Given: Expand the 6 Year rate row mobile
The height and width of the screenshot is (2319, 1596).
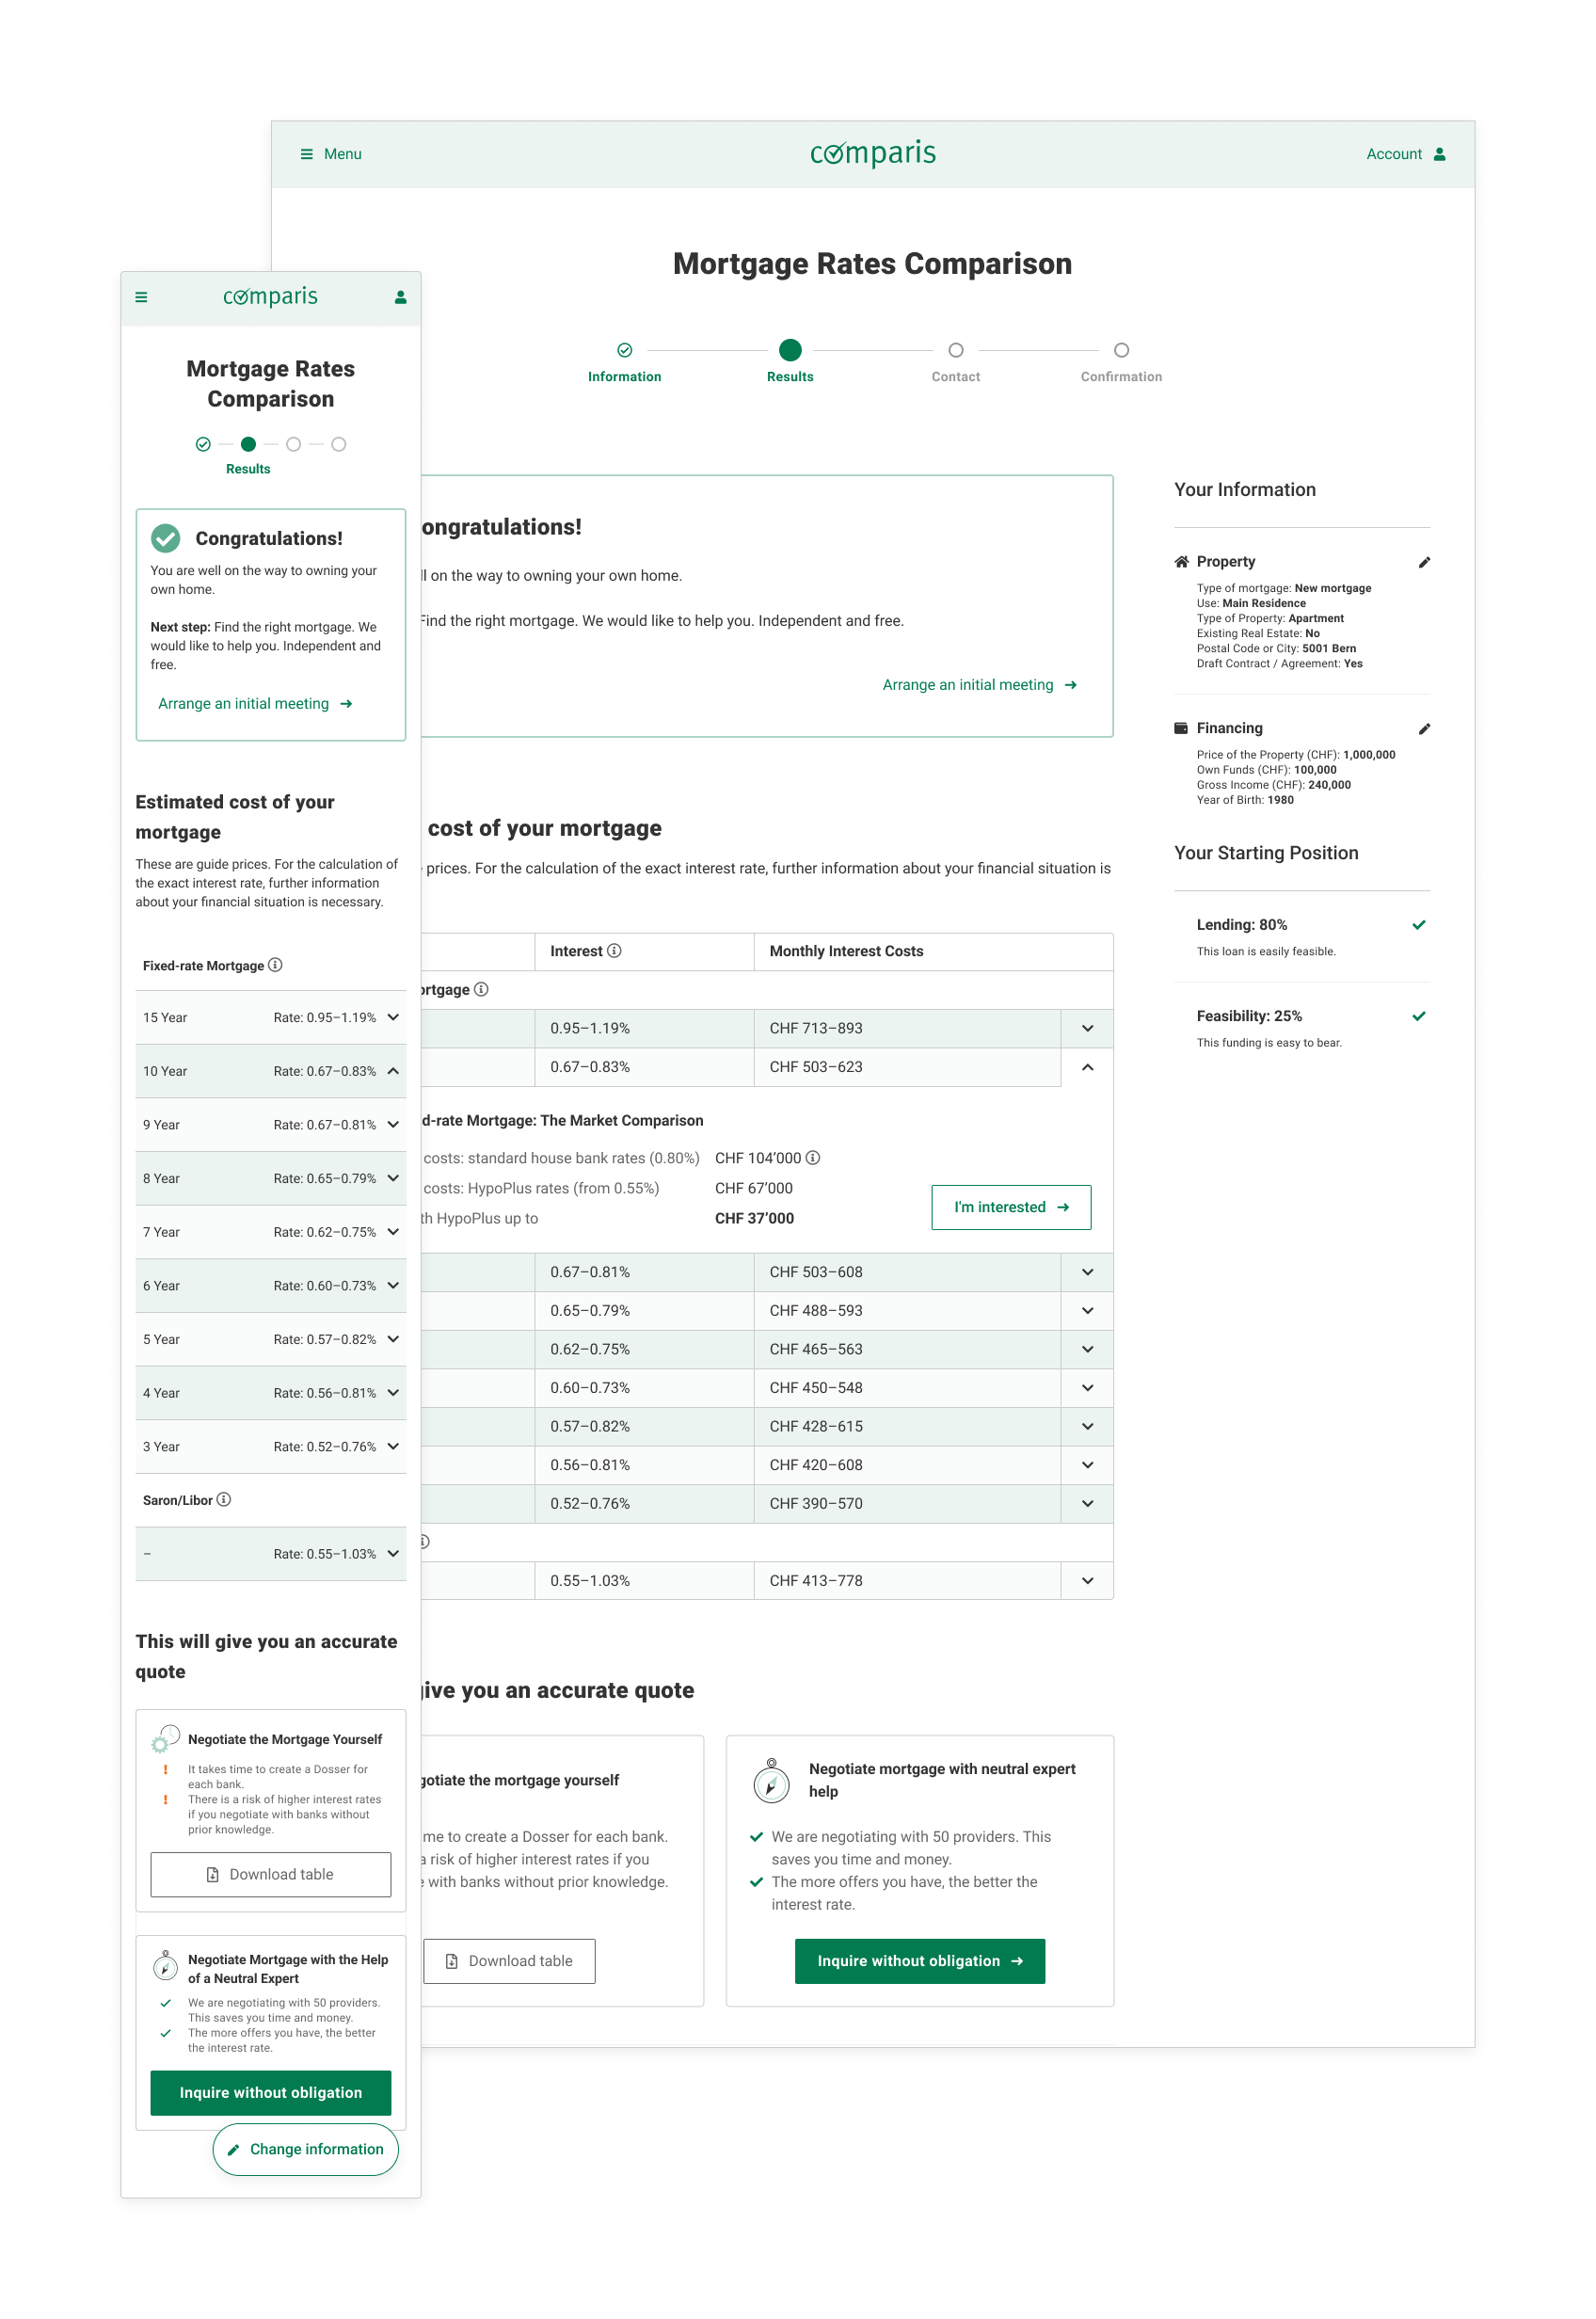Looking at the screenshot, I should pyautogui.click(x=271, y=1286).
